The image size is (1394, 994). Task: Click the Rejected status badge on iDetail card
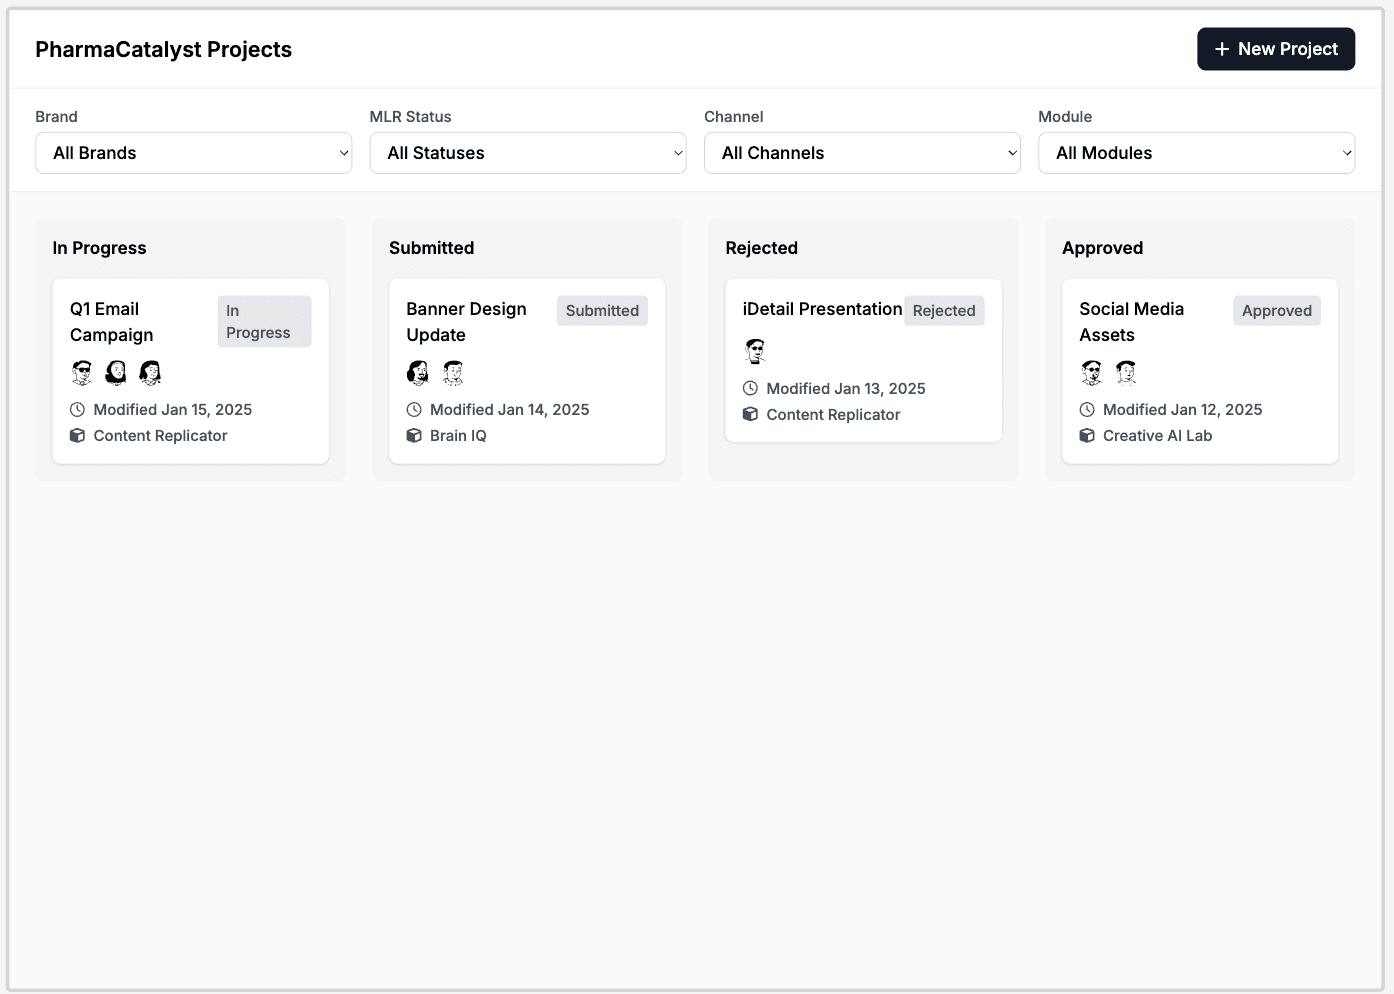point(944,311)
